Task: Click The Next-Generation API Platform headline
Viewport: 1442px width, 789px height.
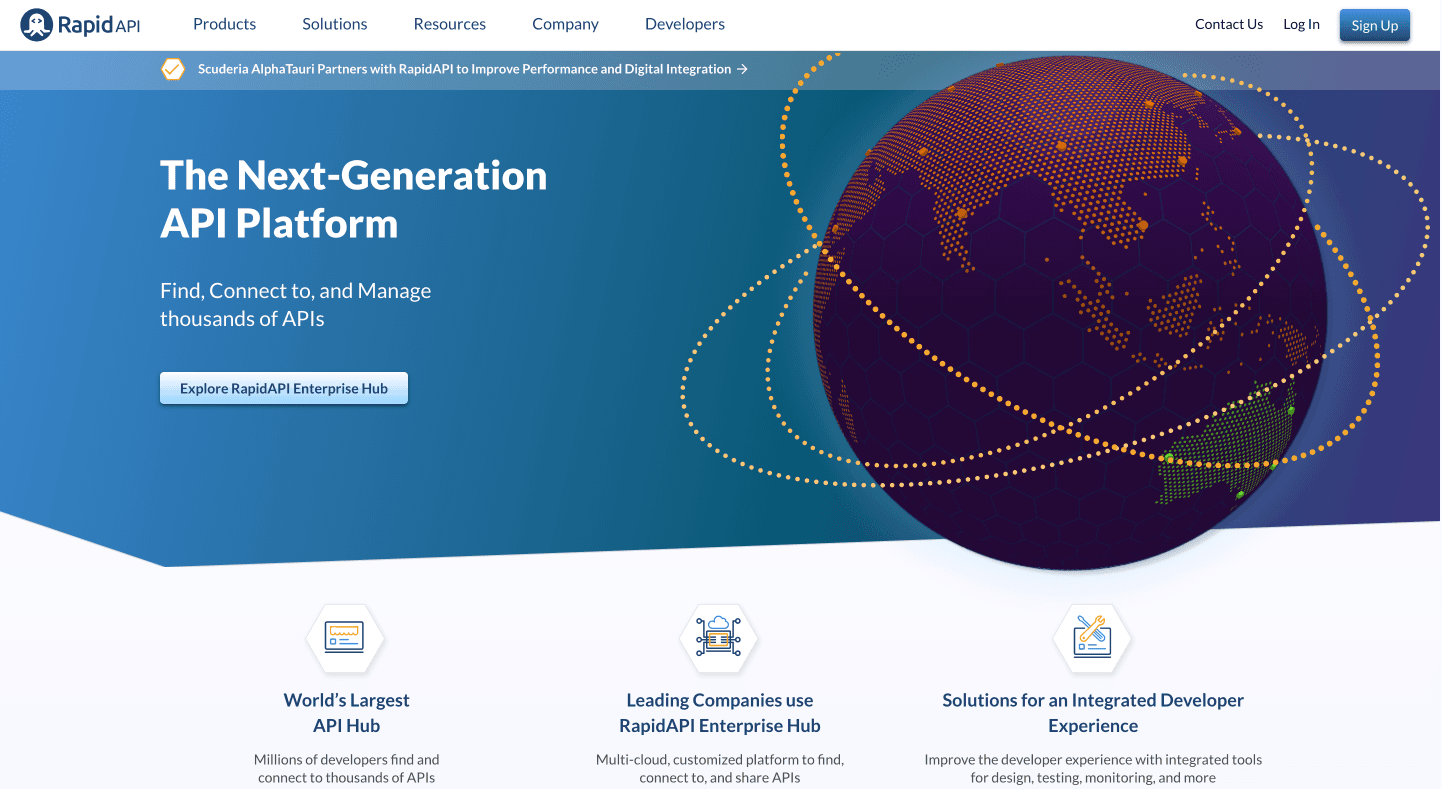Action: coord(354,199)
